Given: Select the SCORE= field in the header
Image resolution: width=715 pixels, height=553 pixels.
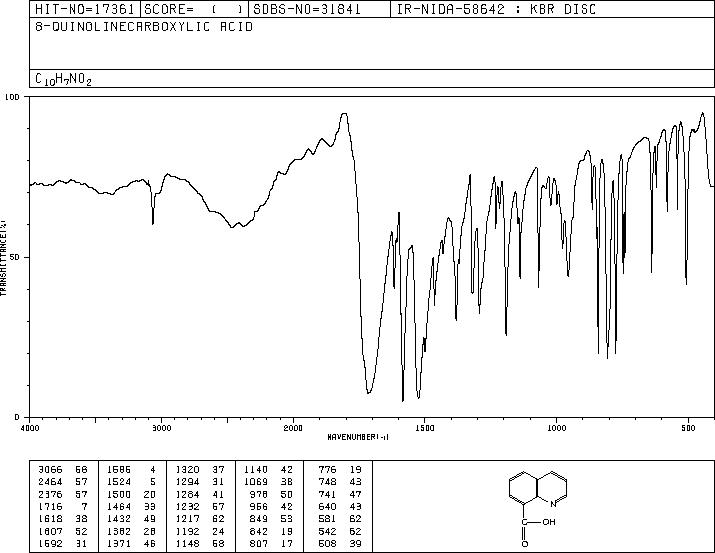Looking at the screenshot, I should click(x=194, y=9).
